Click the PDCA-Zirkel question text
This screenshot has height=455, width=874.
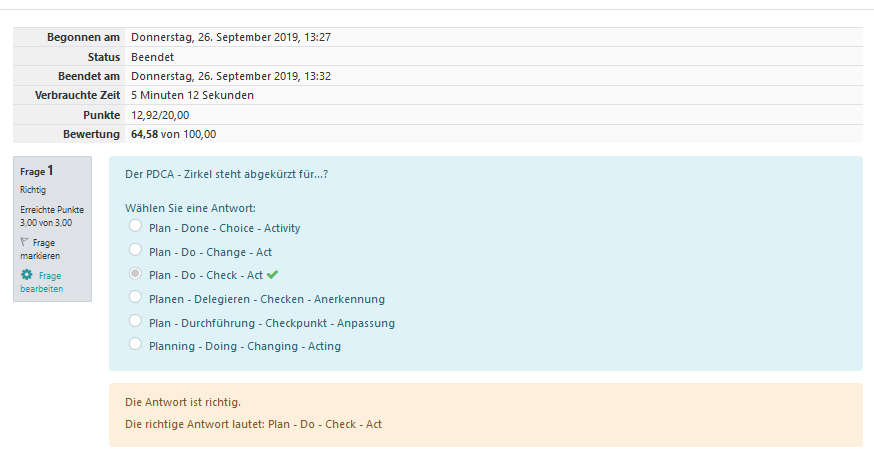pos(227,174)
